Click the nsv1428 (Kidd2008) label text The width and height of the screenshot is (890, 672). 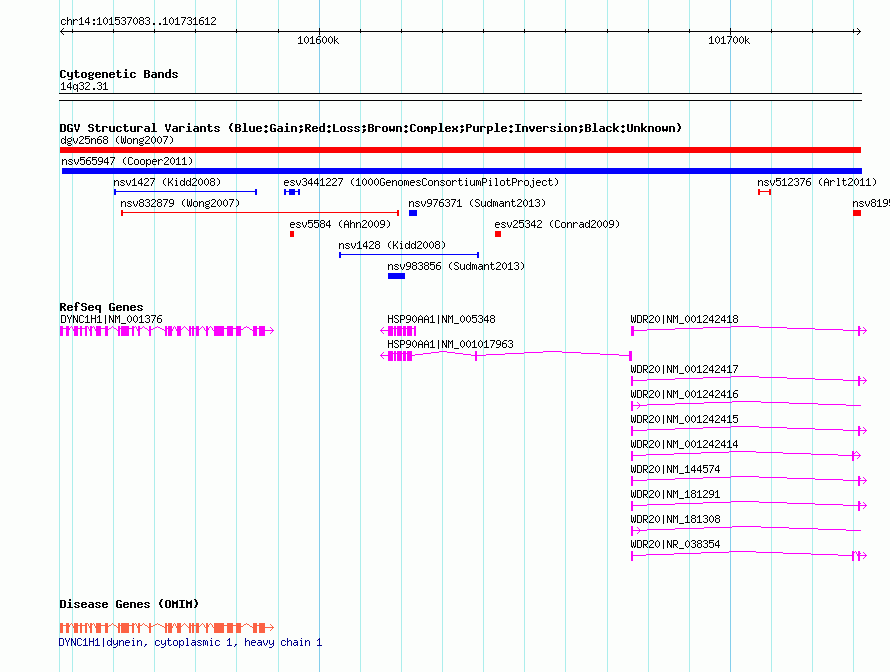tap(392, 245)
